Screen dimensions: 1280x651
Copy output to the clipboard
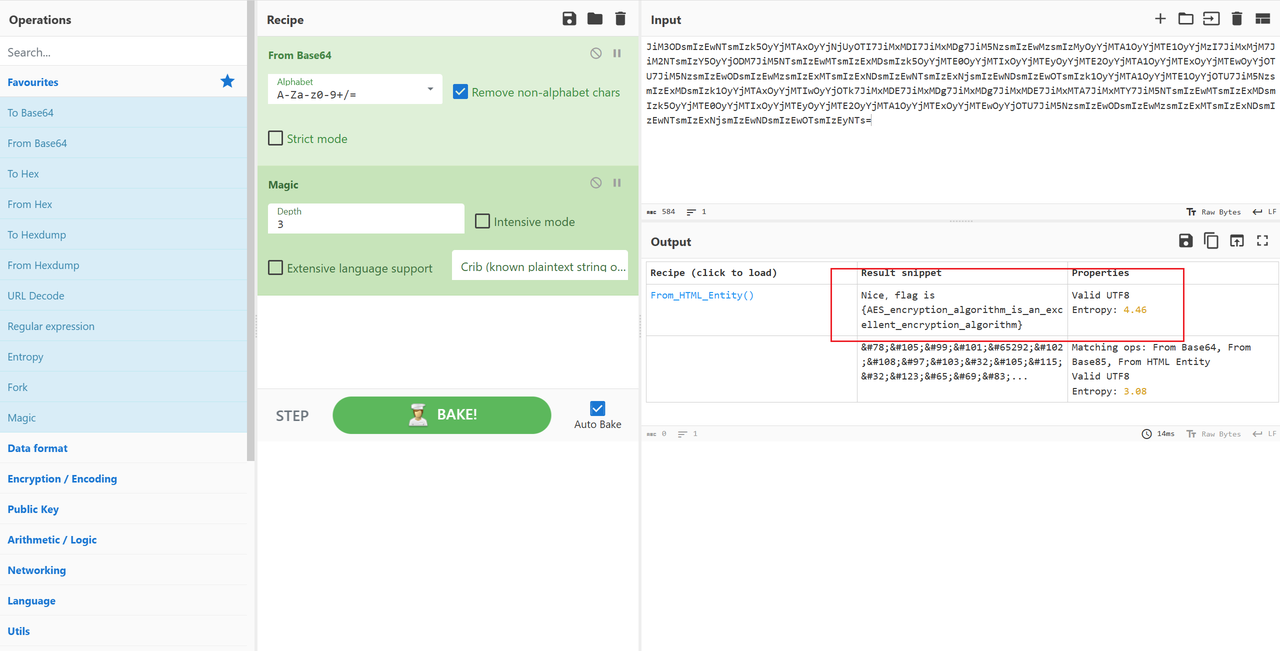(1211, 241)
